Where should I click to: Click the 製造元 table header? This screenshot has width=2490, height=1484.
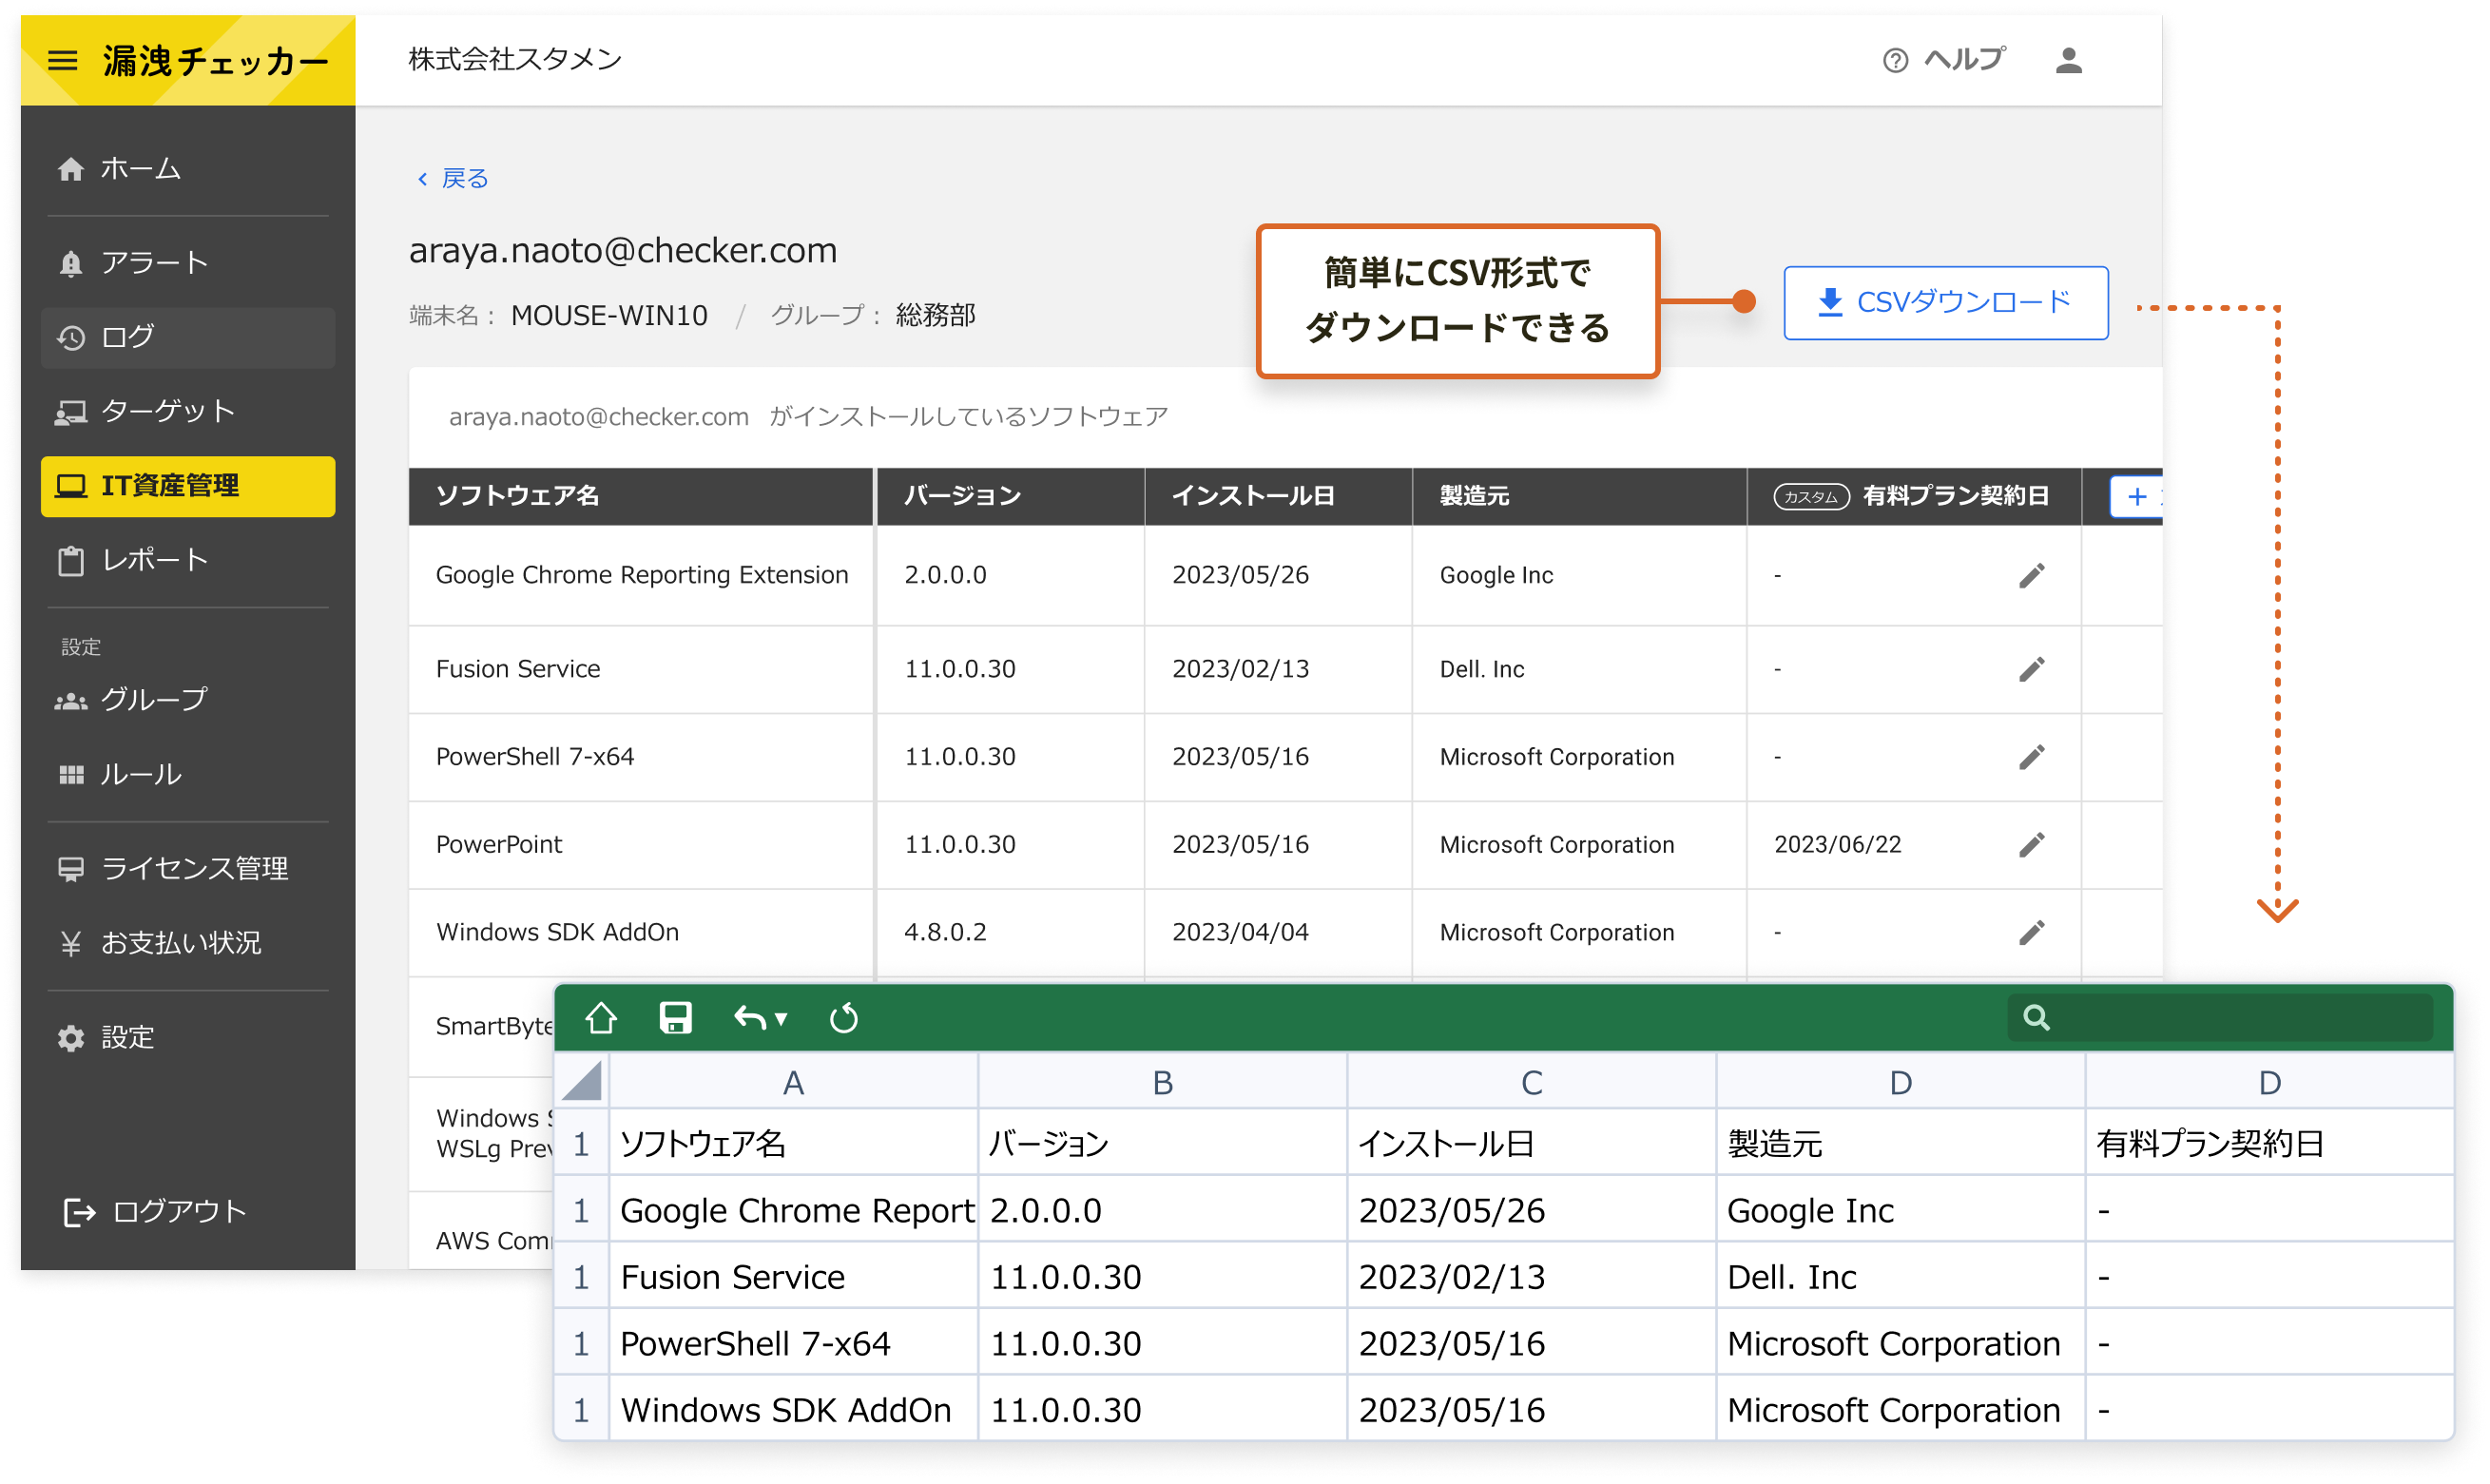pyautogui.click(x=1579, y=497)
